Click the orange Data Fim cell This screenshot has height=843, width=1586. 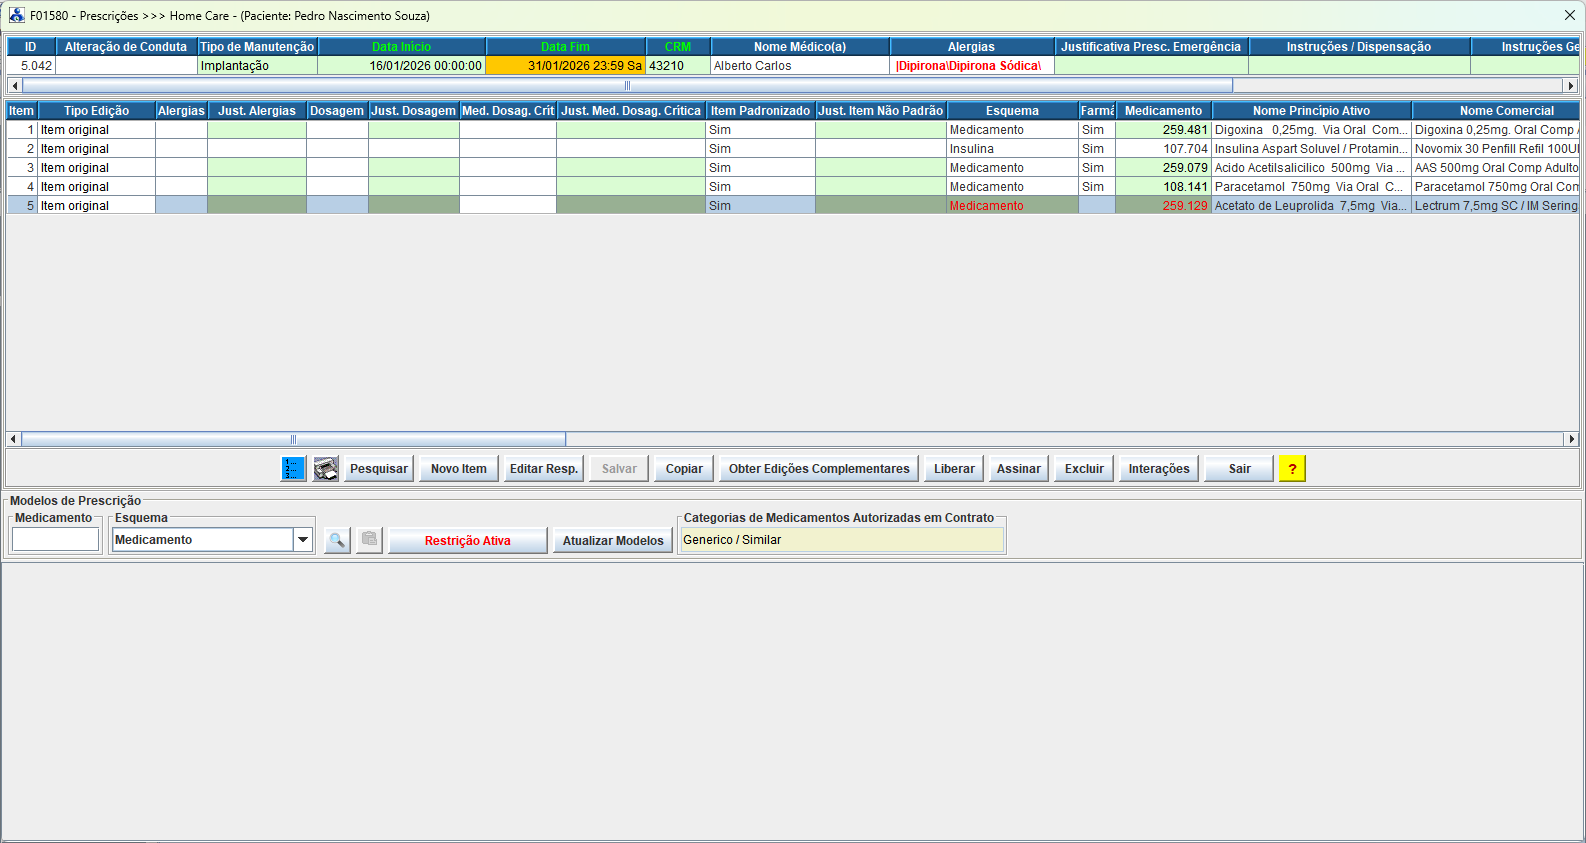(x=565, y=66)
